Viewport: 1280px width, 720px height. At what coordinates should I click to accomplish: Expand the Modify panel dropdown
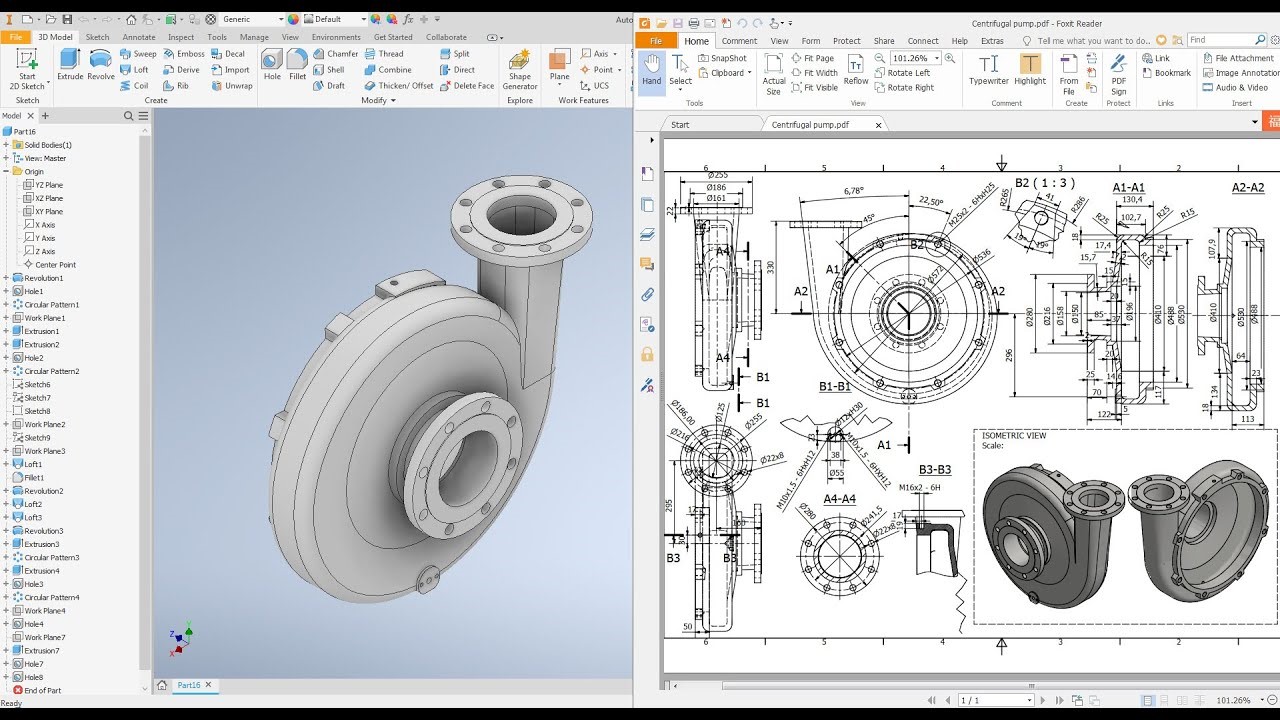pos(378,100)
